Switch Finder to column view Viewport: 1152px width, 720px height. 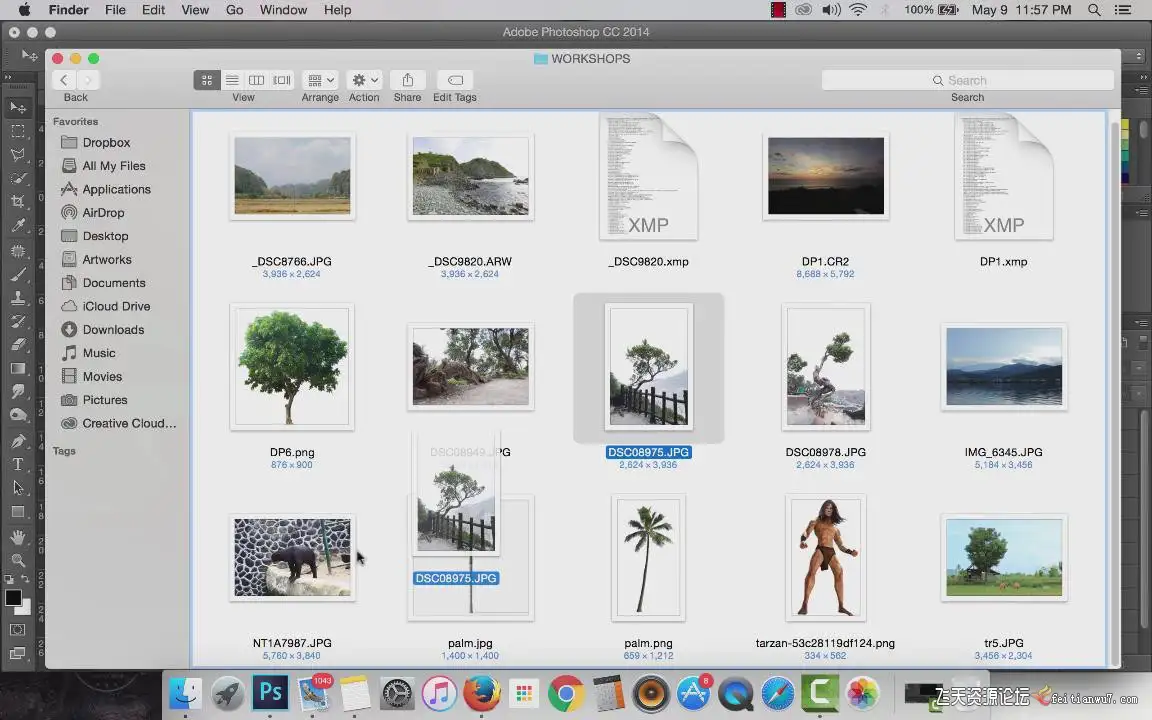tap(257, 80)
